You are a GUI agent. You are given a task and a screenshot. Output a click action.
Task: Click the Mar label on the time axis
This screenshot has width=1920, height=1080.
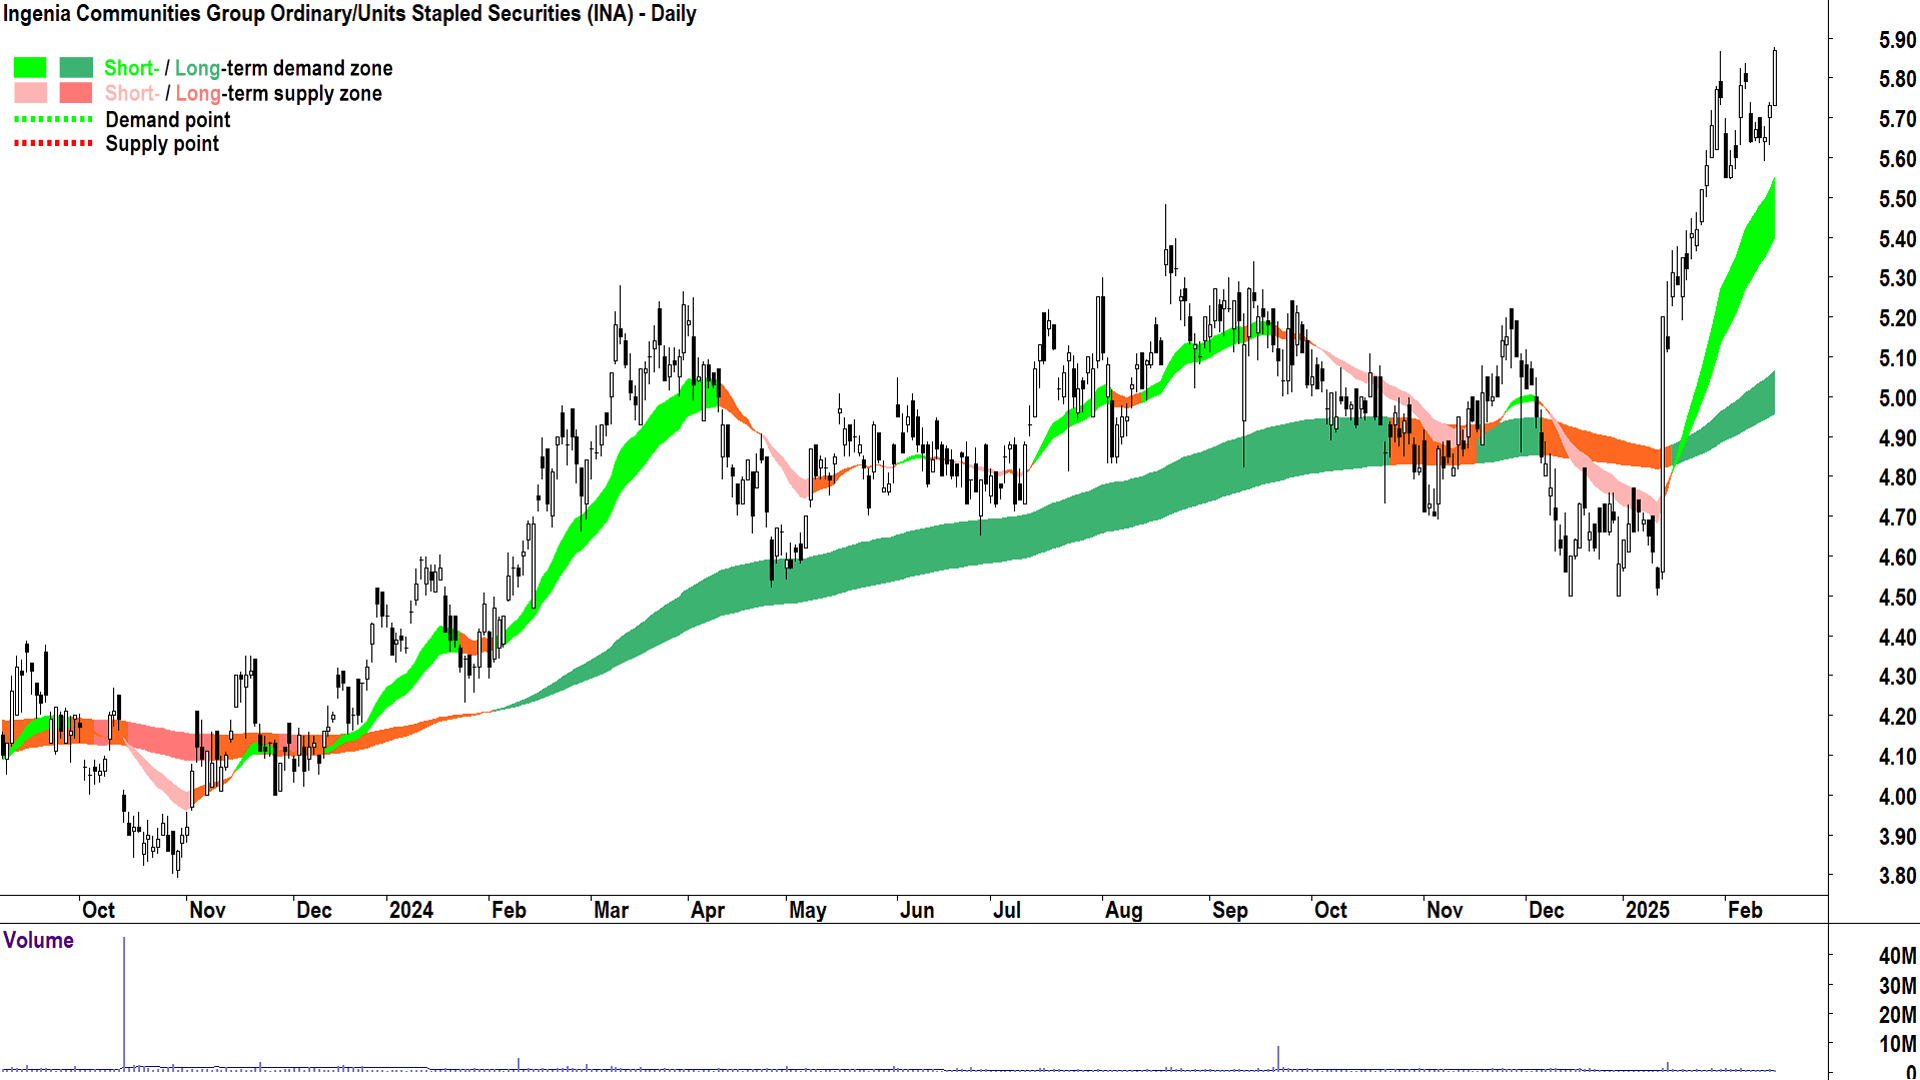tap(611, 911)
